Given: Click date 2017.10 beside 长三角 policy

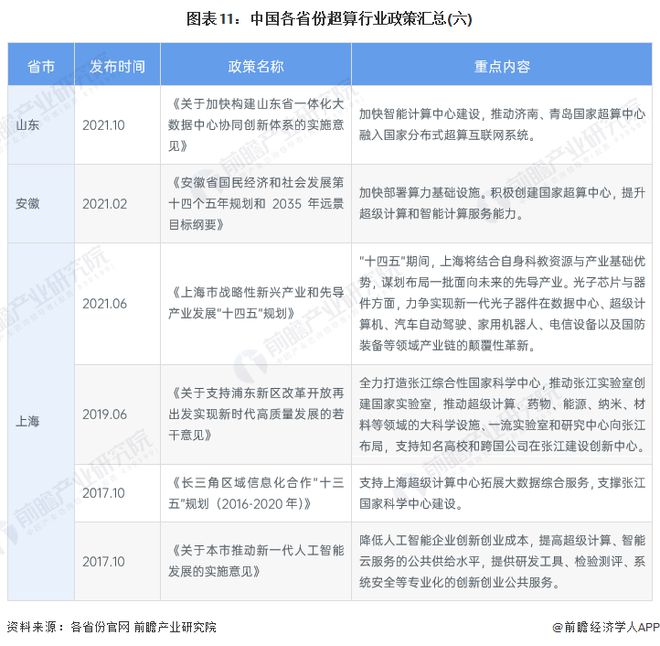Looking at the screenshot, I should pyautogui.click(x=104, y=493).
